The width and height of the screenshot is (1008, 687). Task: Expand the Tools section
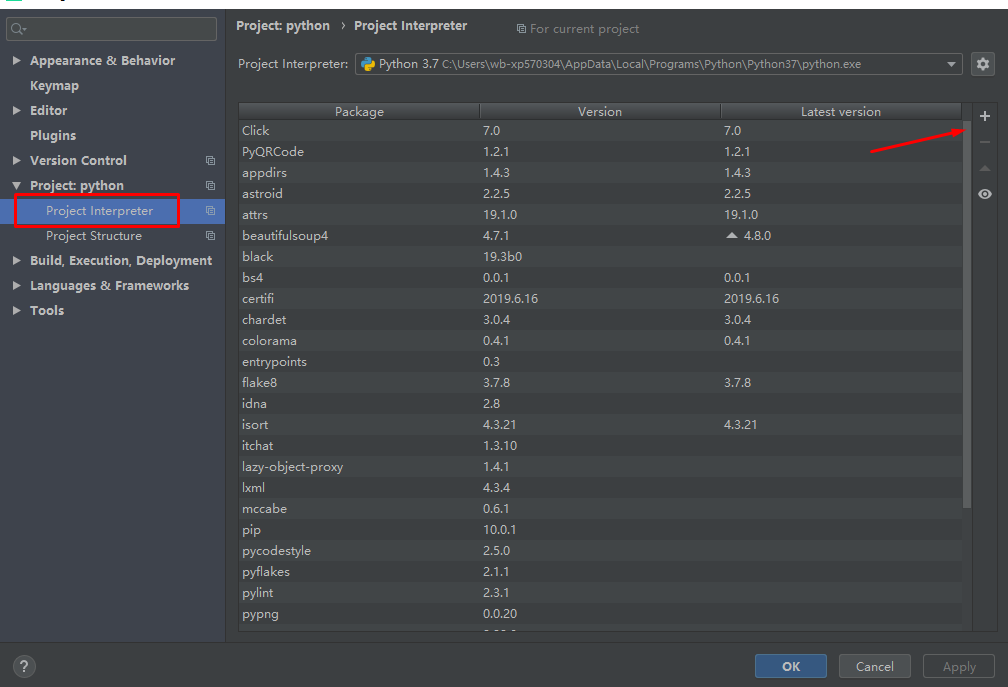[17, 310]
